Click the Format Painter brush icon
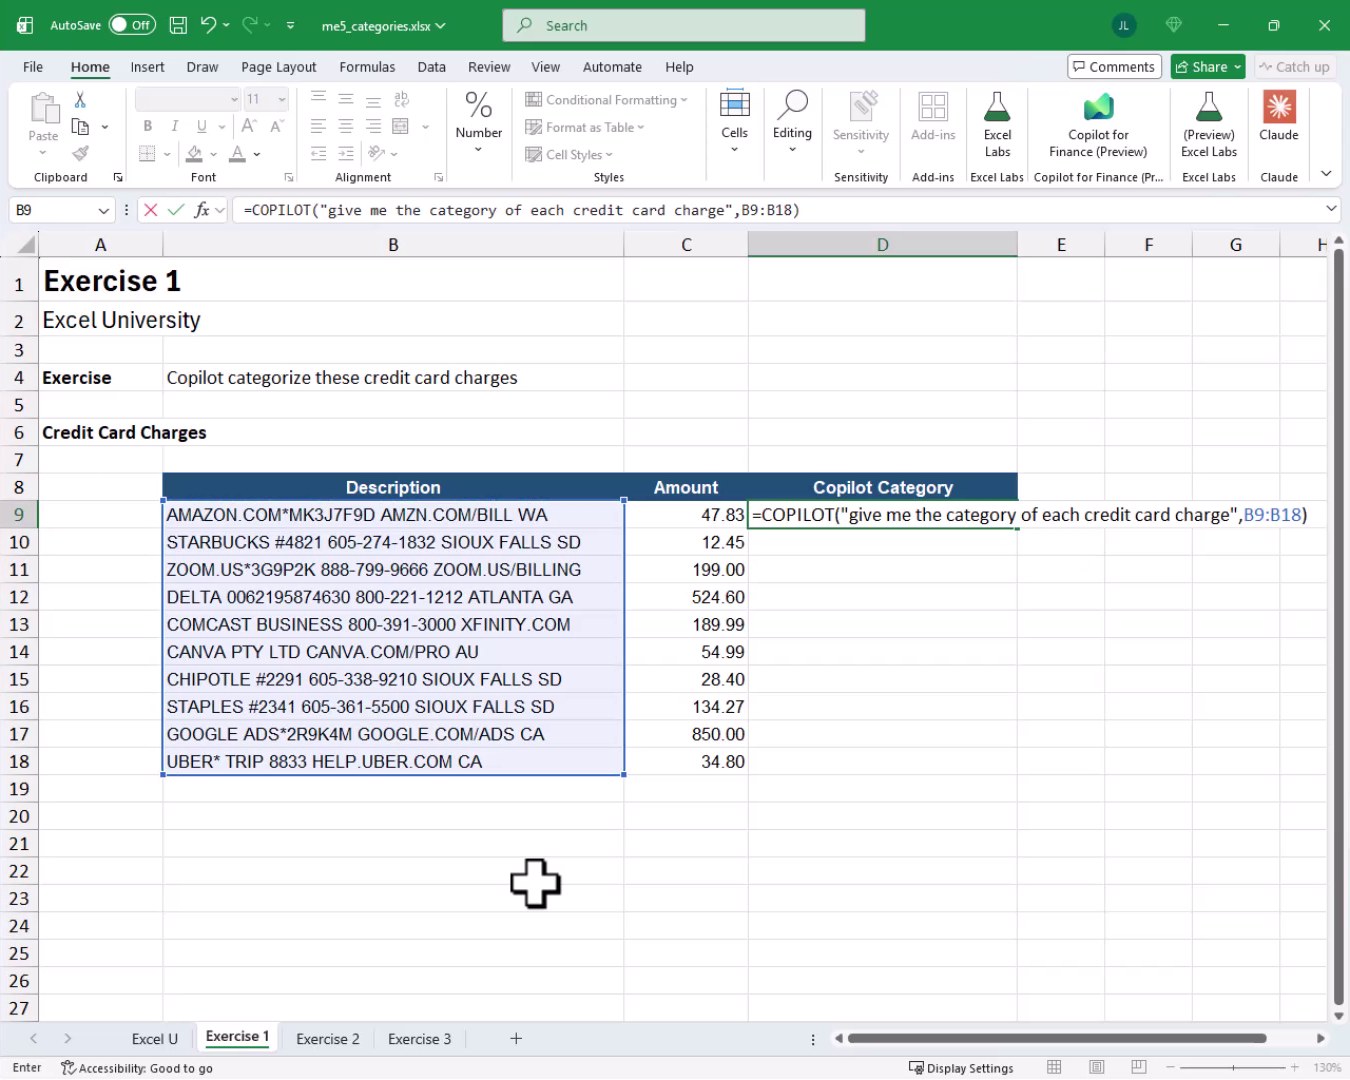 pos(80,153)
